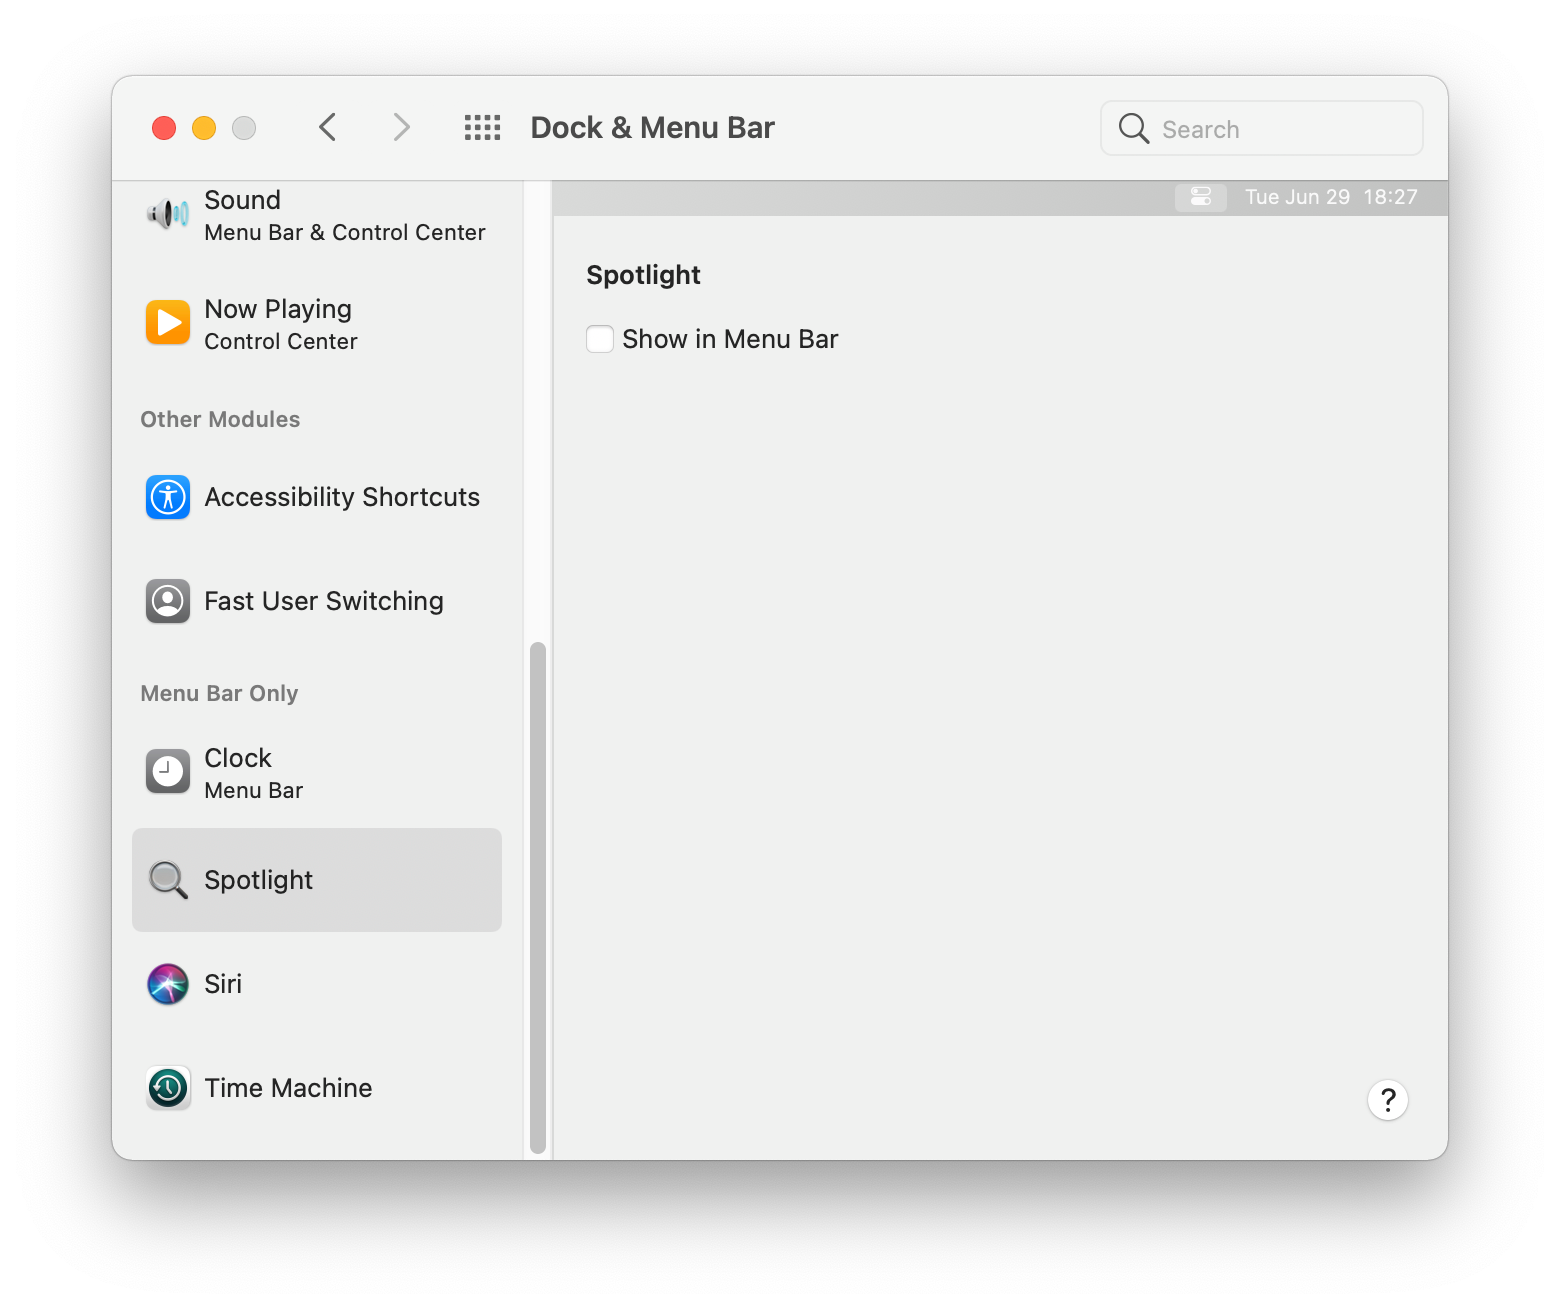Viewport: 1560px width, 1308px height.
Task: Click the Time Machine icon in sidebar
Action: pyautogui.click(x=168, y=1088)
